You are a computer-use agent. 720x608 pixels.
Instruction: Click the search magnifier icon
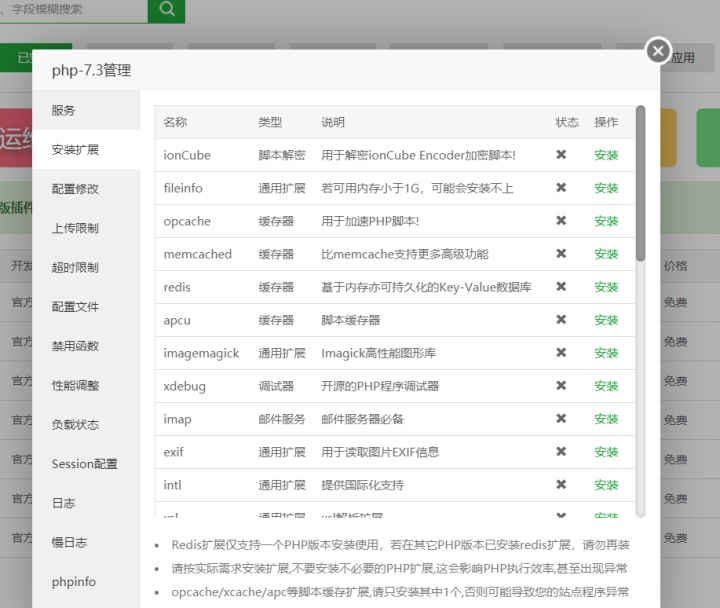(167, 9)
